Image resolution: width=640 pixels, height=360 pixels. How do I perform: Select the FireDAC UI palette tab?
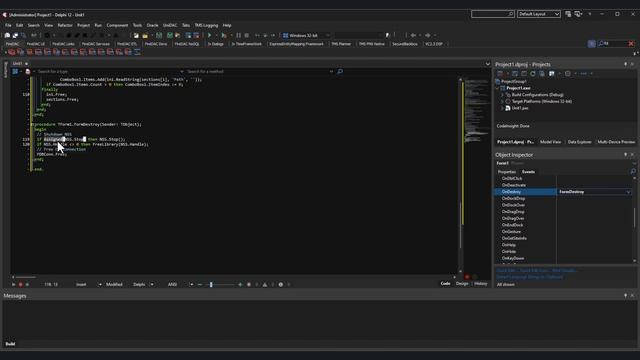36,44
